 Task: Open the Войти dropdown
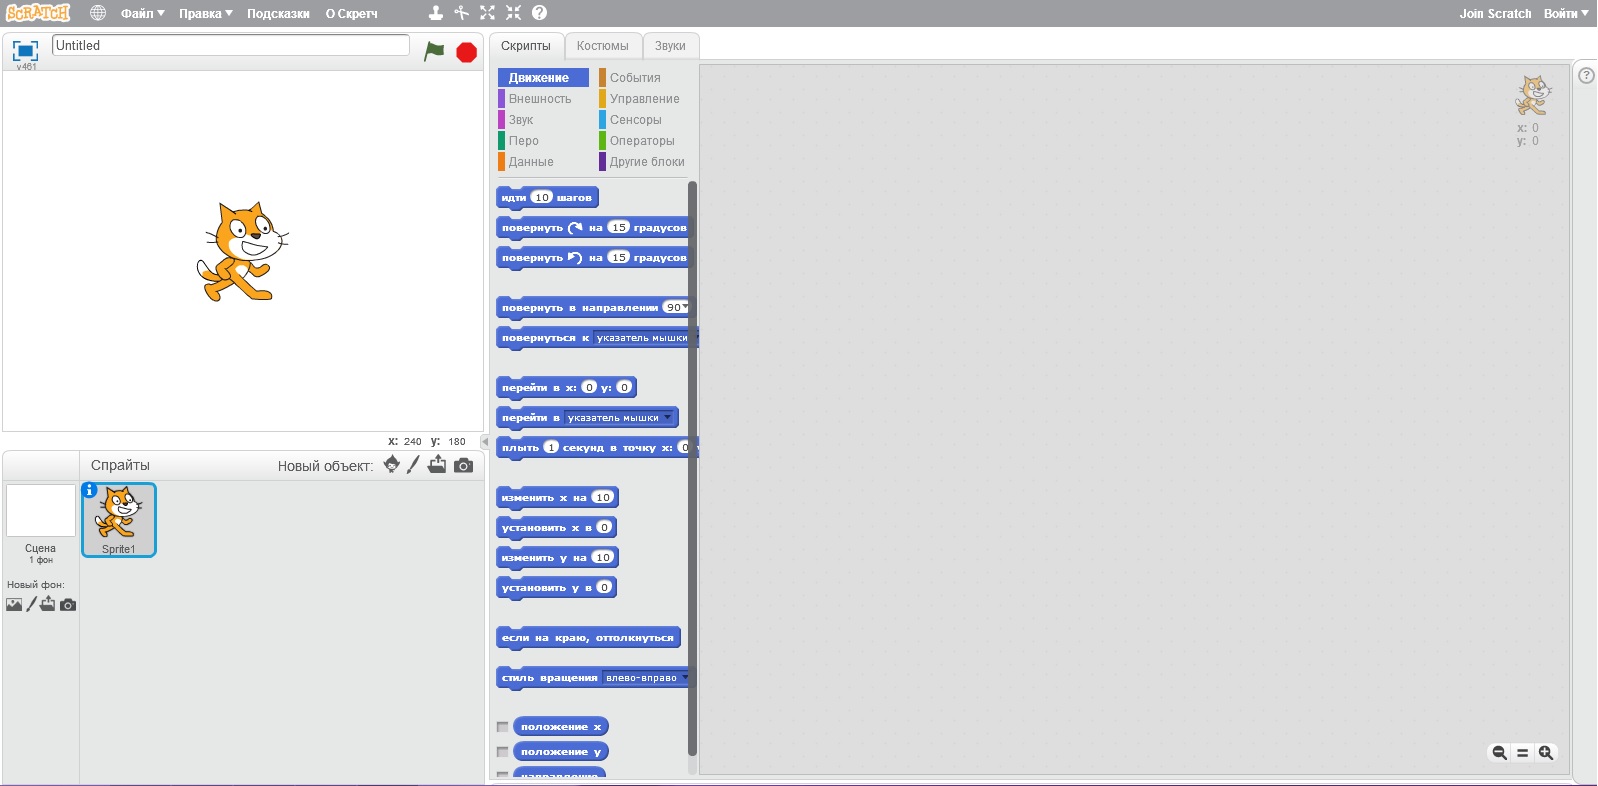(x=1566, y=13)
